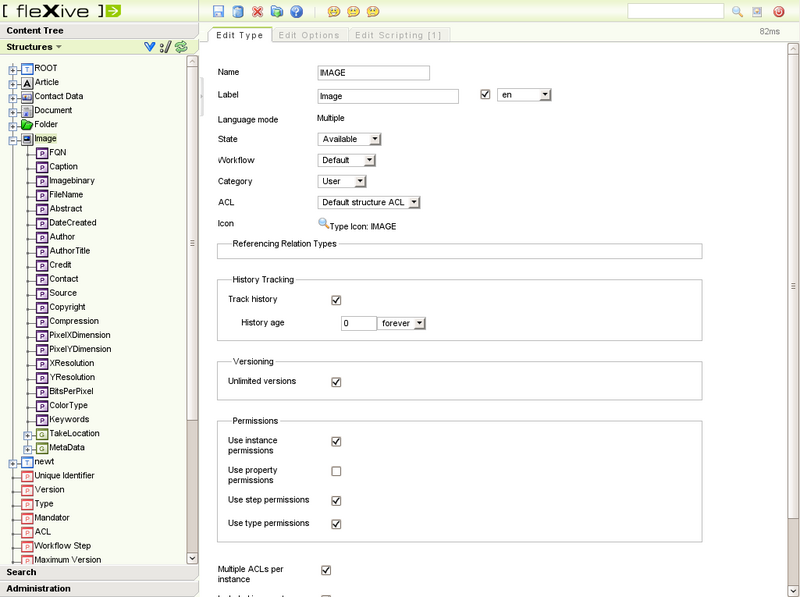Open the State dropdown showing Available
Image resolution: width=800 pixels, height=597 pixels.
(x=349, y=139)
